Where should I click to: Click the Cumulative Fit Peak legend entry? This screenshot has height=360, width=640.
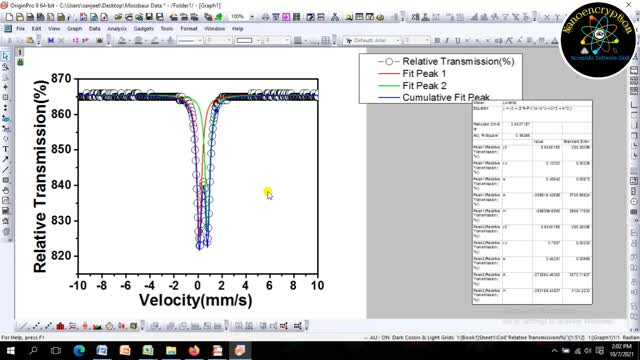(x=446, y=98)
